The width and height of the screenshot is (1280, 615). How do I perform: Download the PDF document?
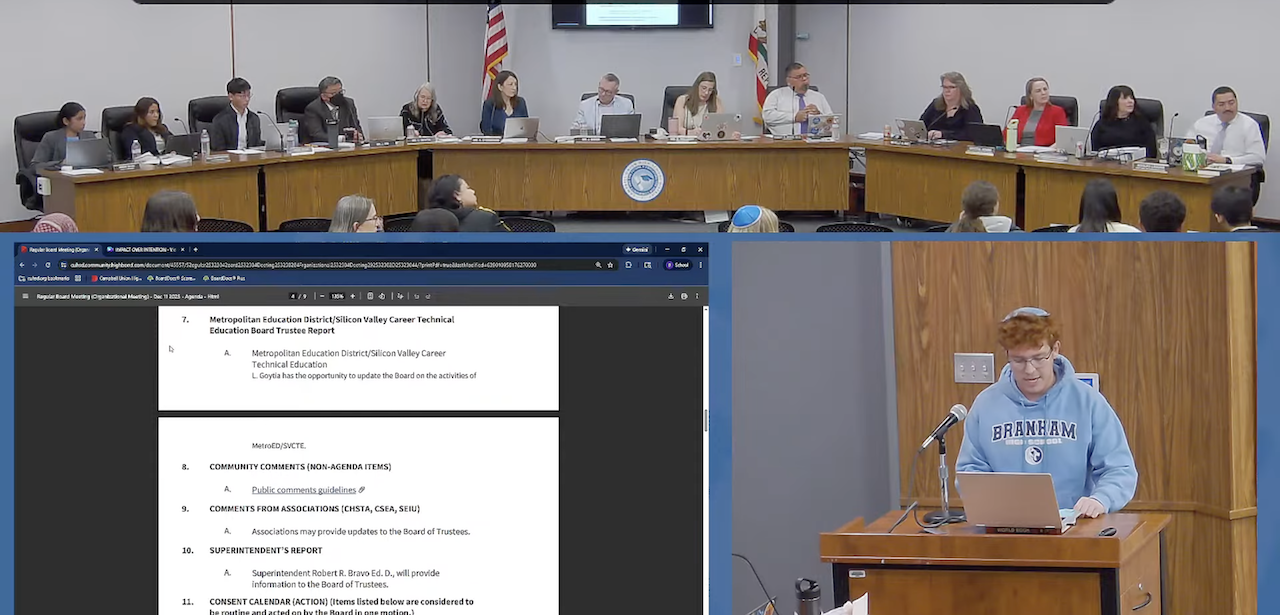click(671, 296)
